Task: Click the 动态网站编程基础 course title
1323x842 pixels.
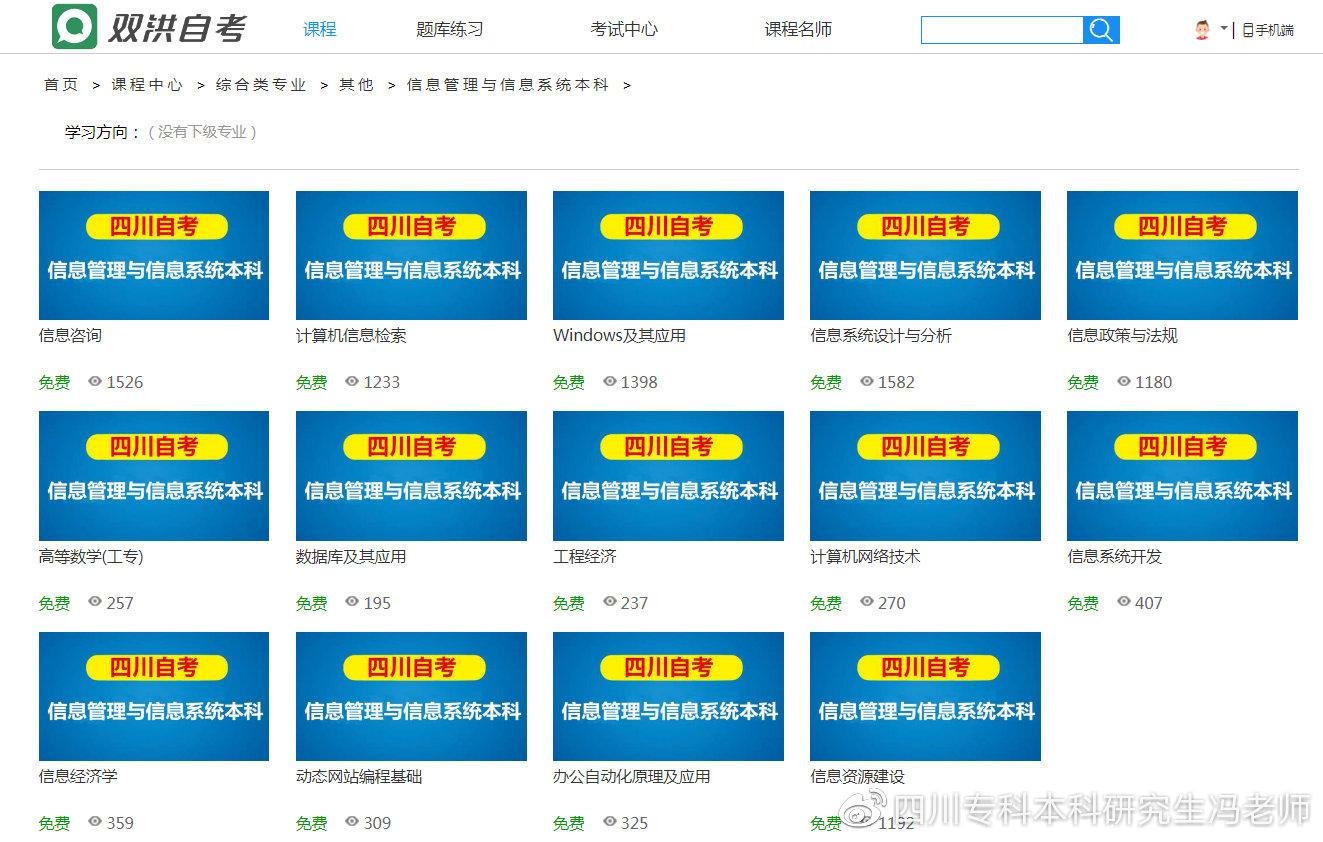Action: pyautogui.click(x=359, y=777)
